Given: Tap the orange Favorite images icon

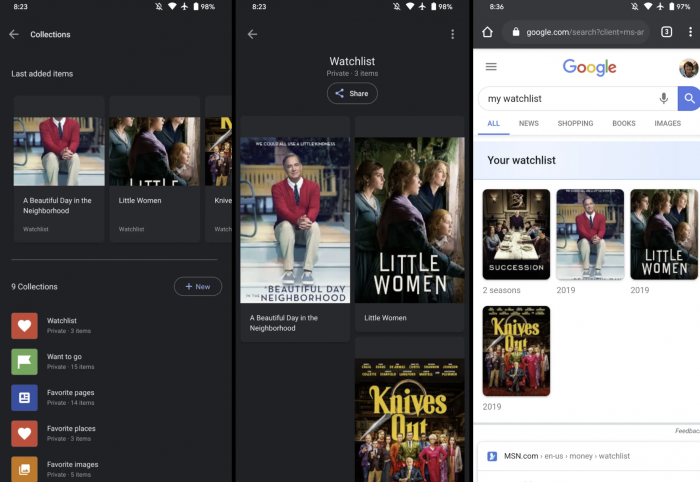Looking at the screenshot, I should pyautogui.click(x=25, y=469).
